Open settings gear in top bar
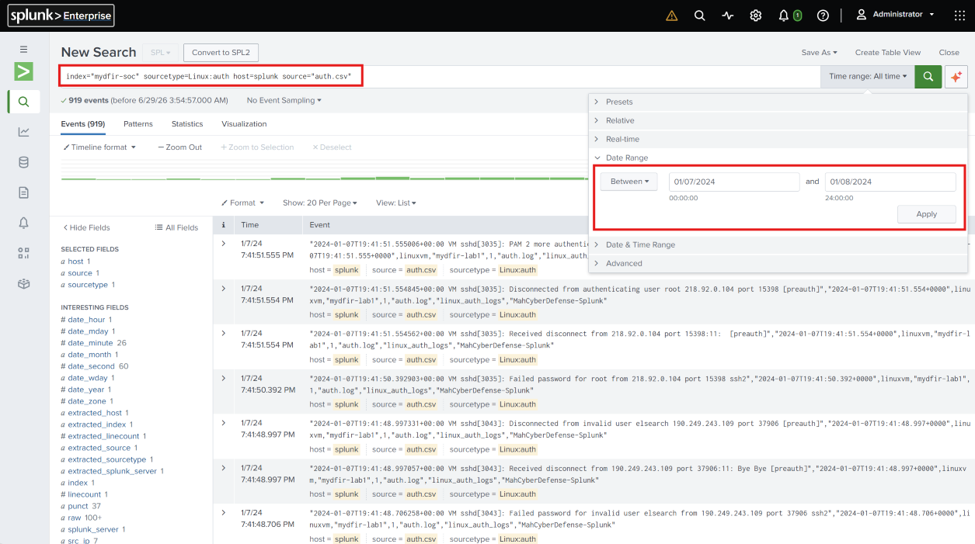This screenshot has height=544, width=975. pyautogui.click(x=756, y=16)
